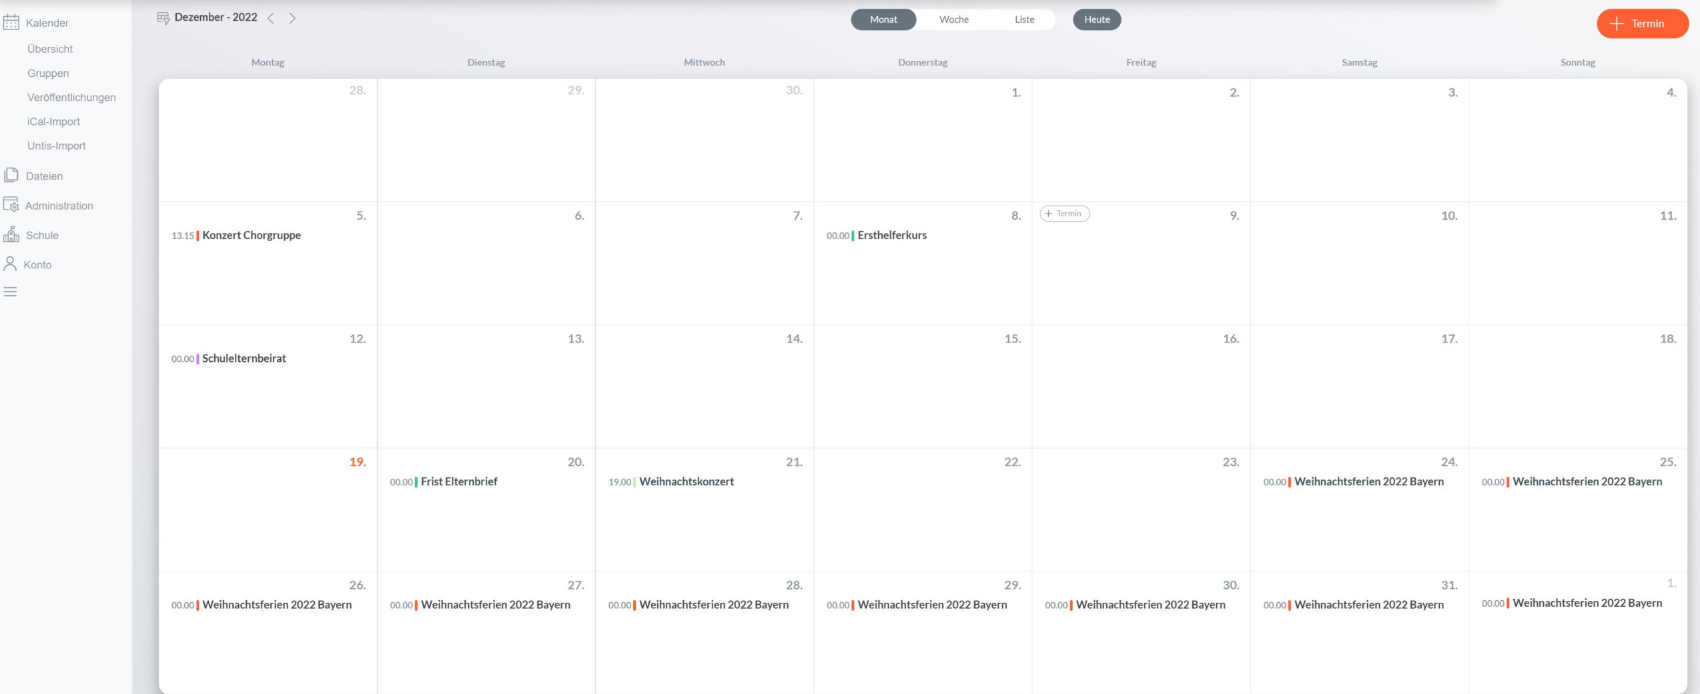The height and width of the screenshot is (694, 1700).
Task: Switch to Woche view
Action: [x=953, y=20]
